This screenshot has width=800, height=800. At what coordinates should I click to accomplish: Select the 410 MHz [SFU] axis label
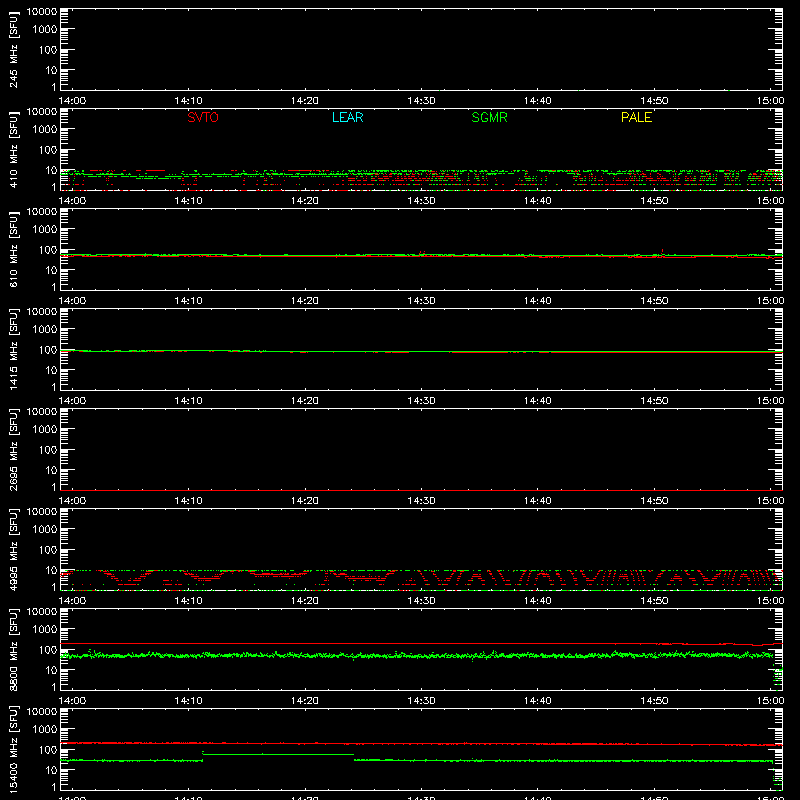13,149
